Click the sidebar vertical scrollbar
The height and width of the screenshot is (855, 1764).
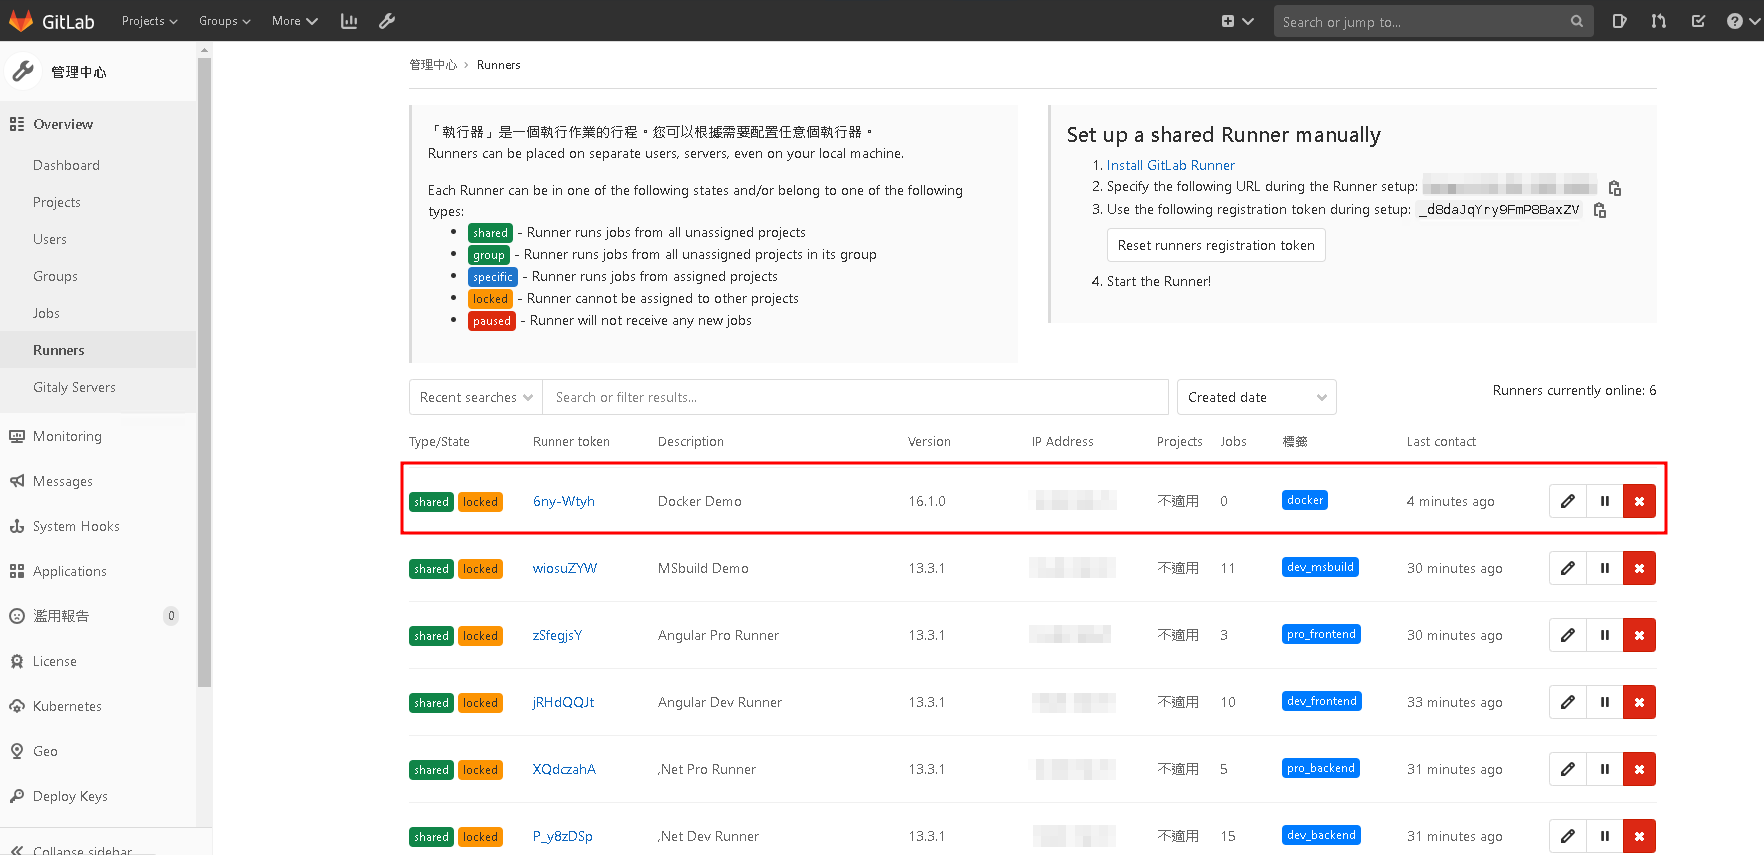tap(204, 372)
